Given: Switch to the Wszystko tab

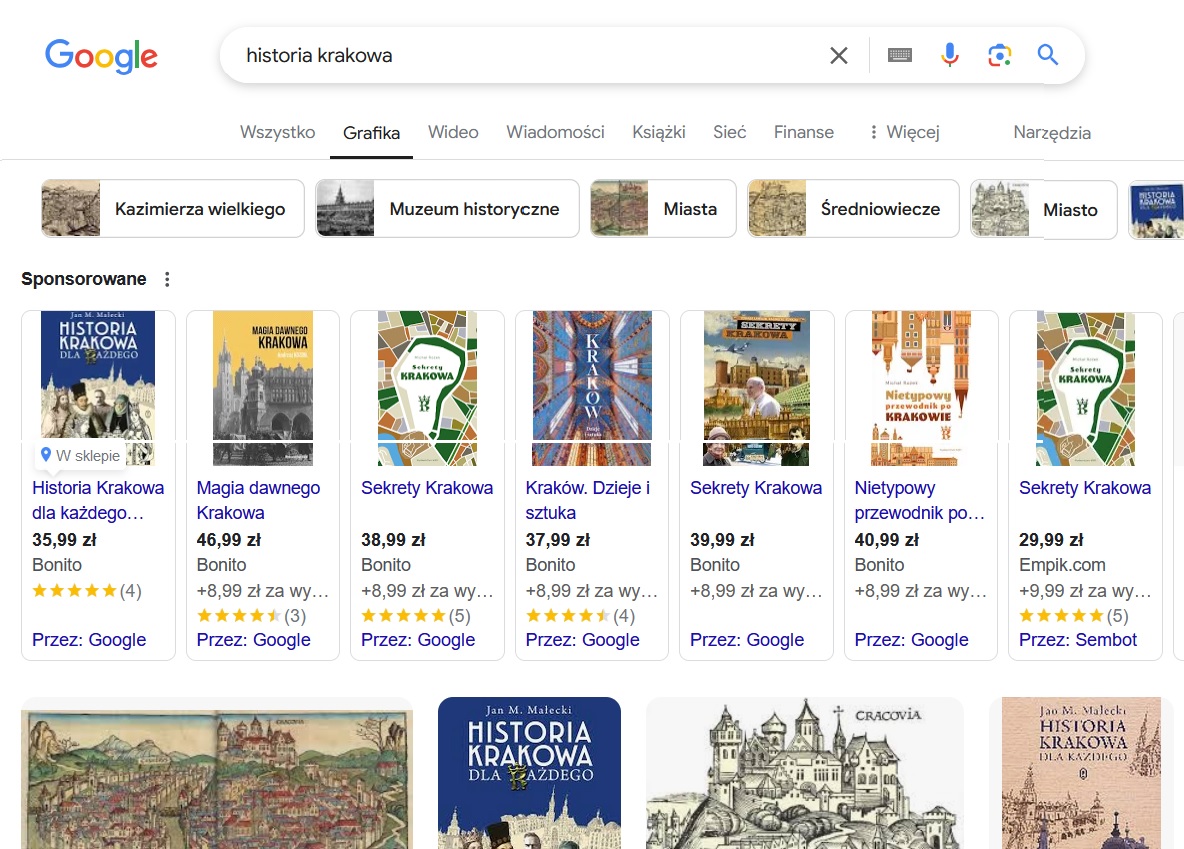Looking at the screenshot, I should [277, 132].
